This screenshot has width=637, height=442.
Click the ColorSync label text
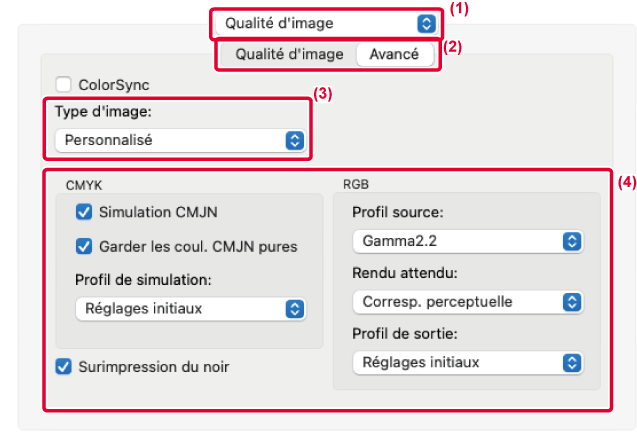coord(114,85)
